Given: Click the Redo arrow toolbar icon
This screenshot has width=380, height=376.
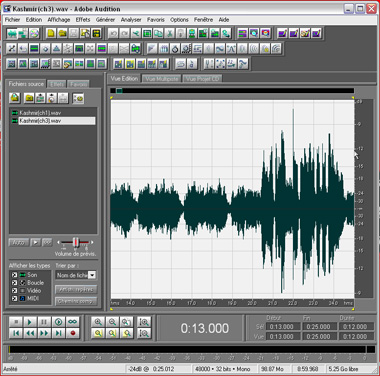Looking at the screenshot, I should pos(125,33).
